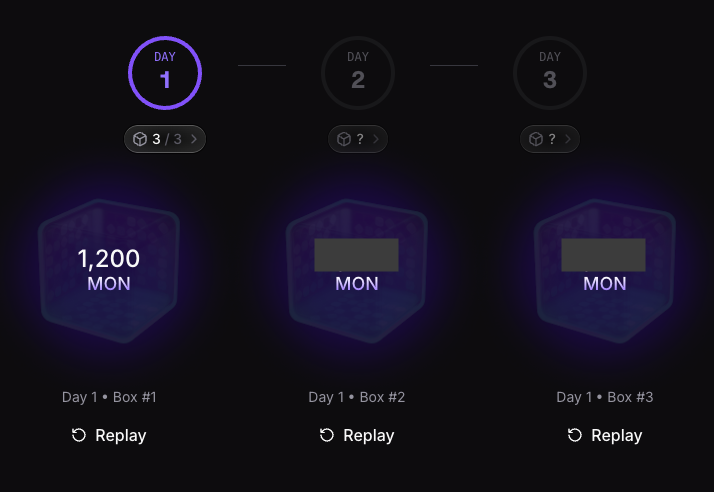The height and width of the screenshot is (492, 714).
Task: Click the Day 2 box cube icon
Action: click(x=344, y=139)
